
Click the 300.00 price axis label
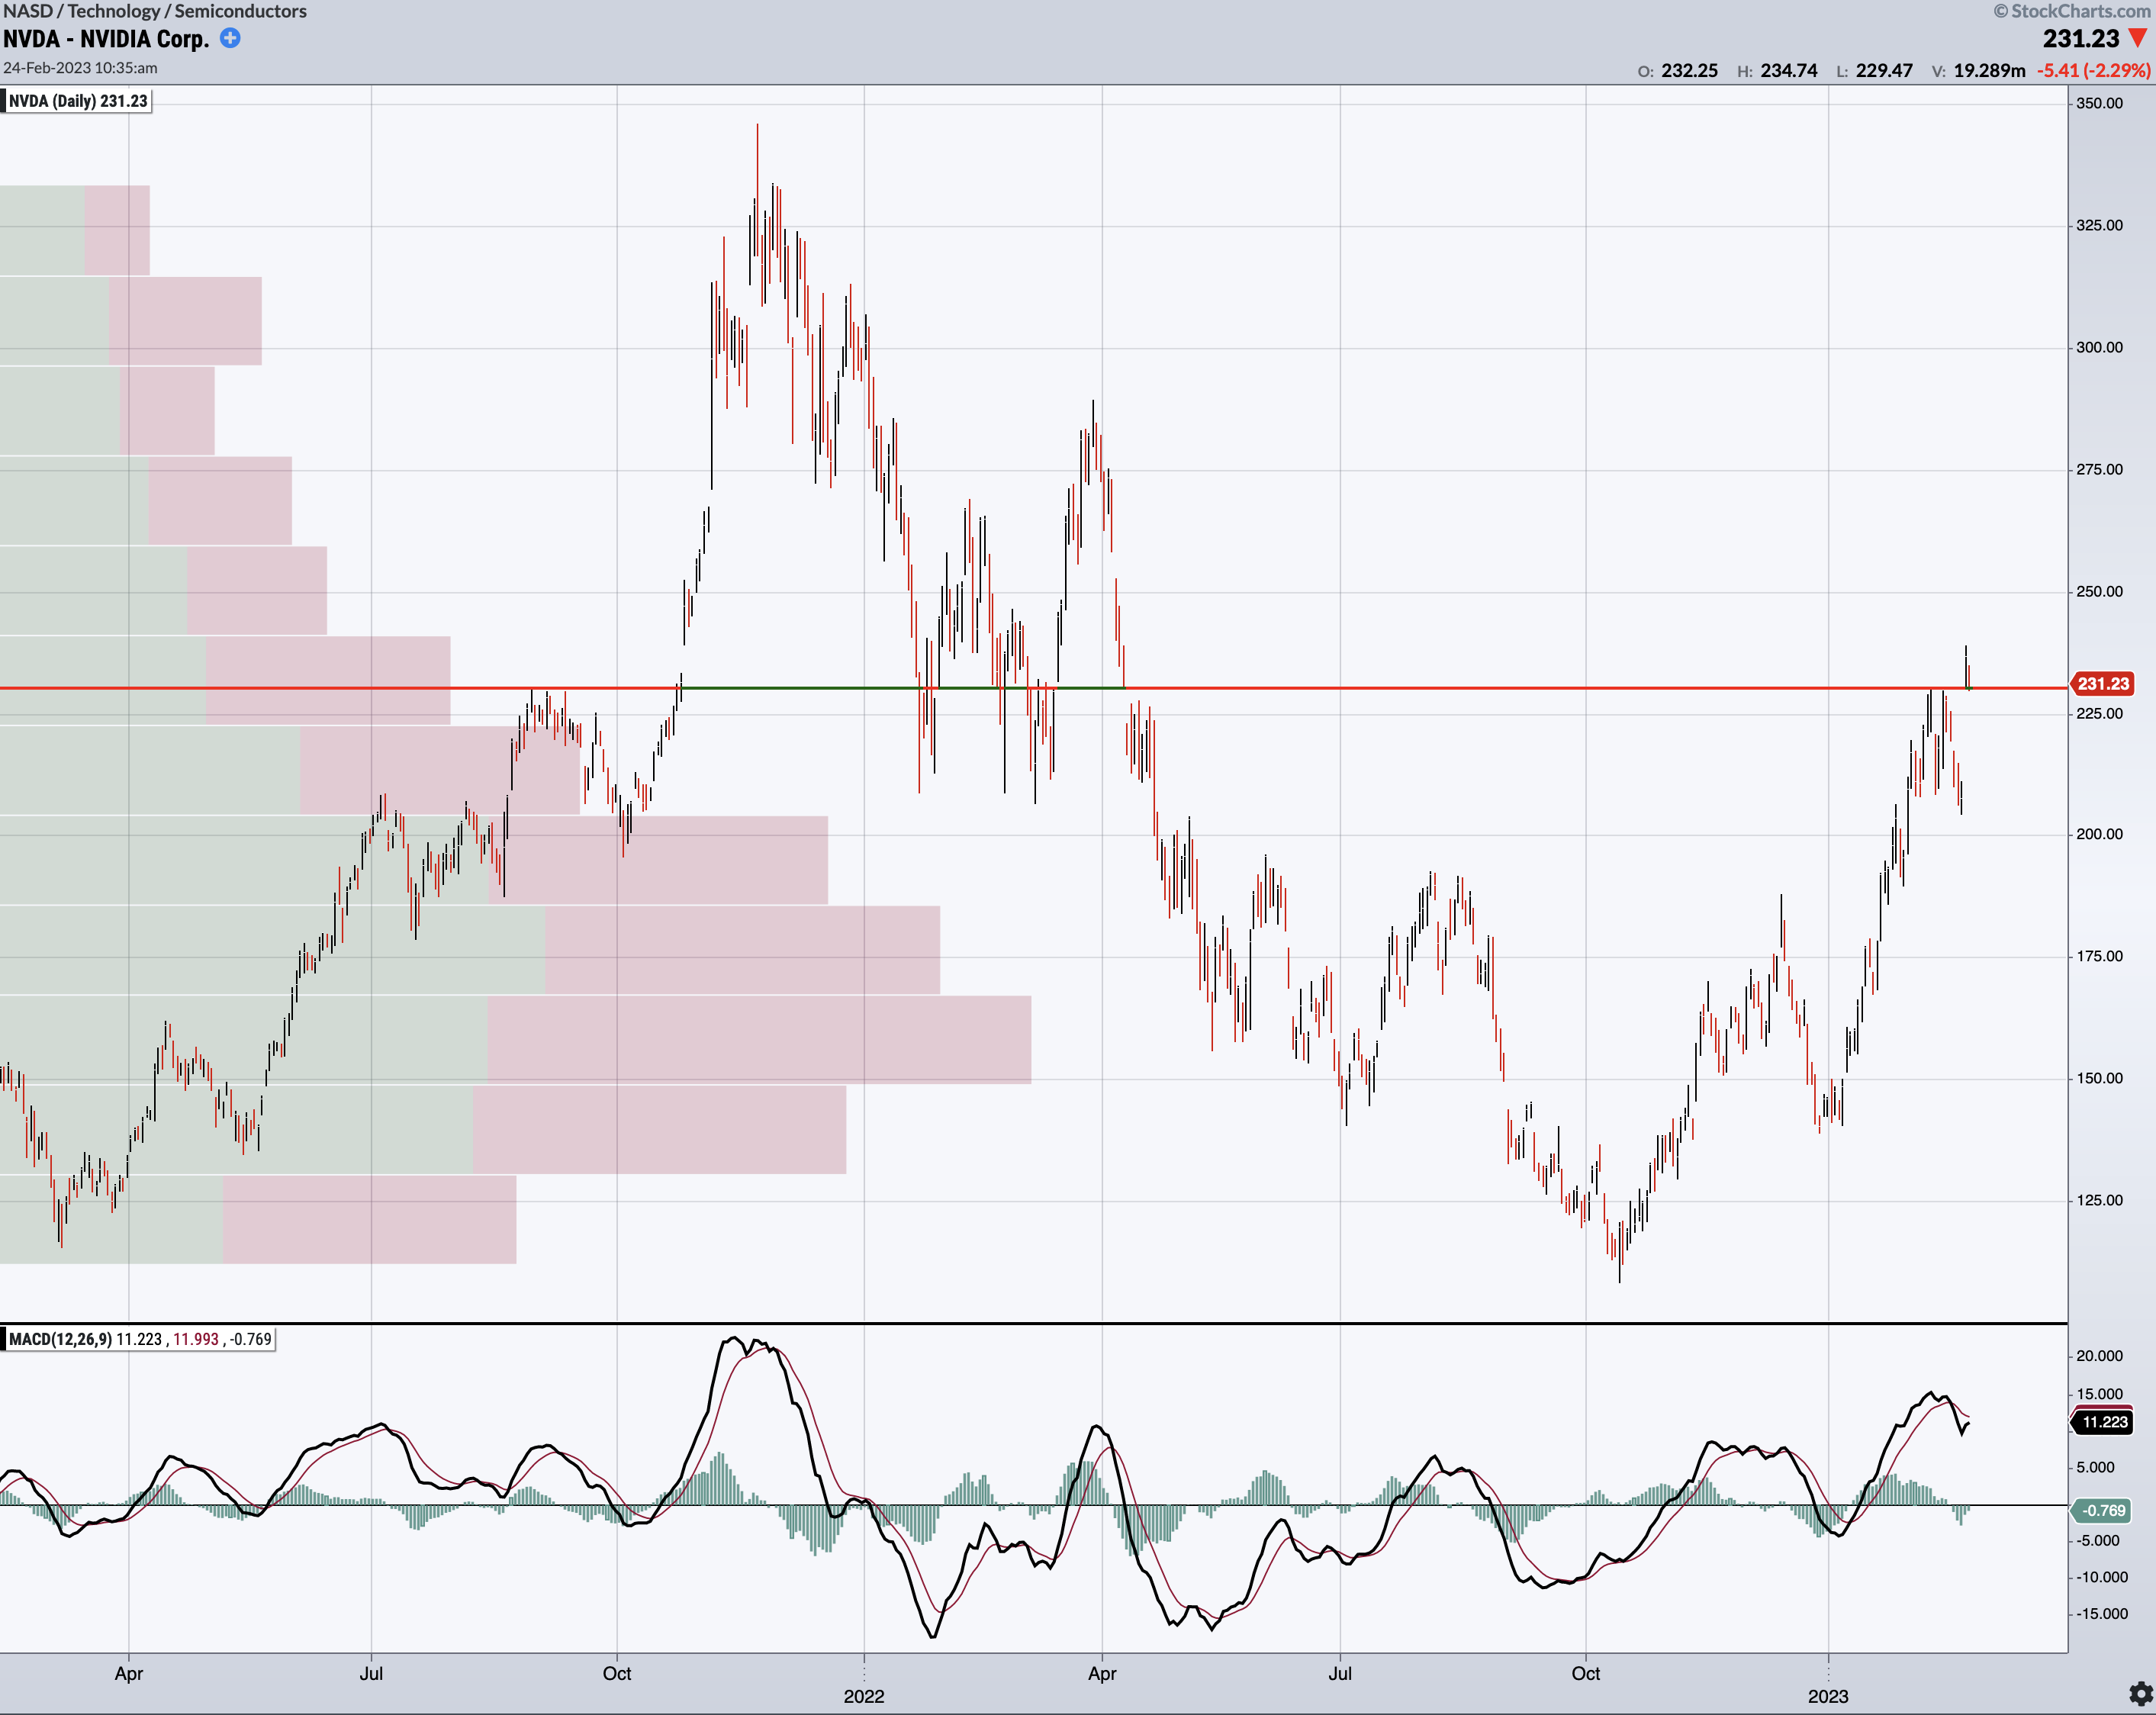click(x=2099, y=348)
